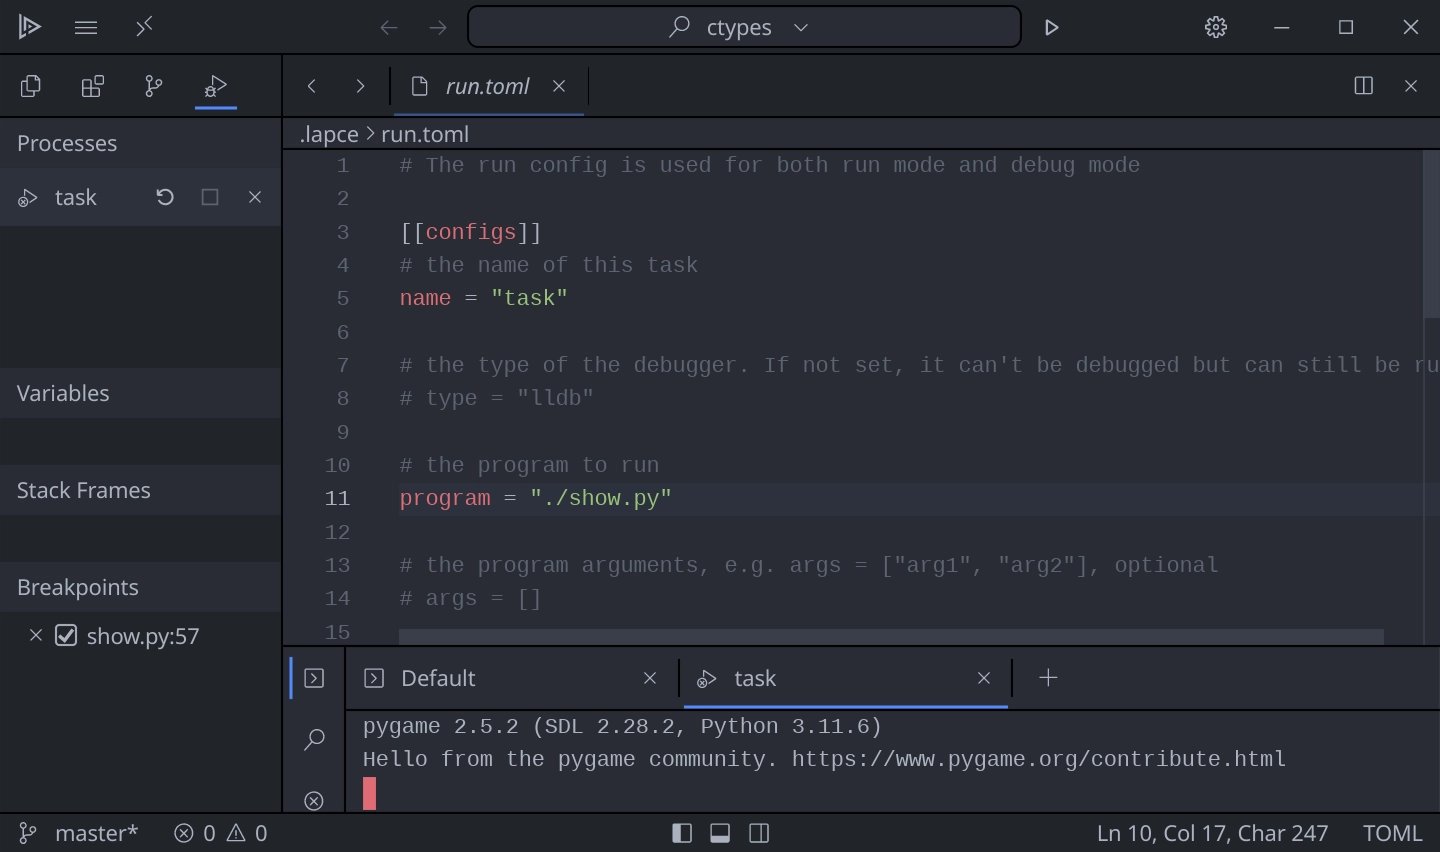Toggle left sidebar panel visibility

coord(682,833)
